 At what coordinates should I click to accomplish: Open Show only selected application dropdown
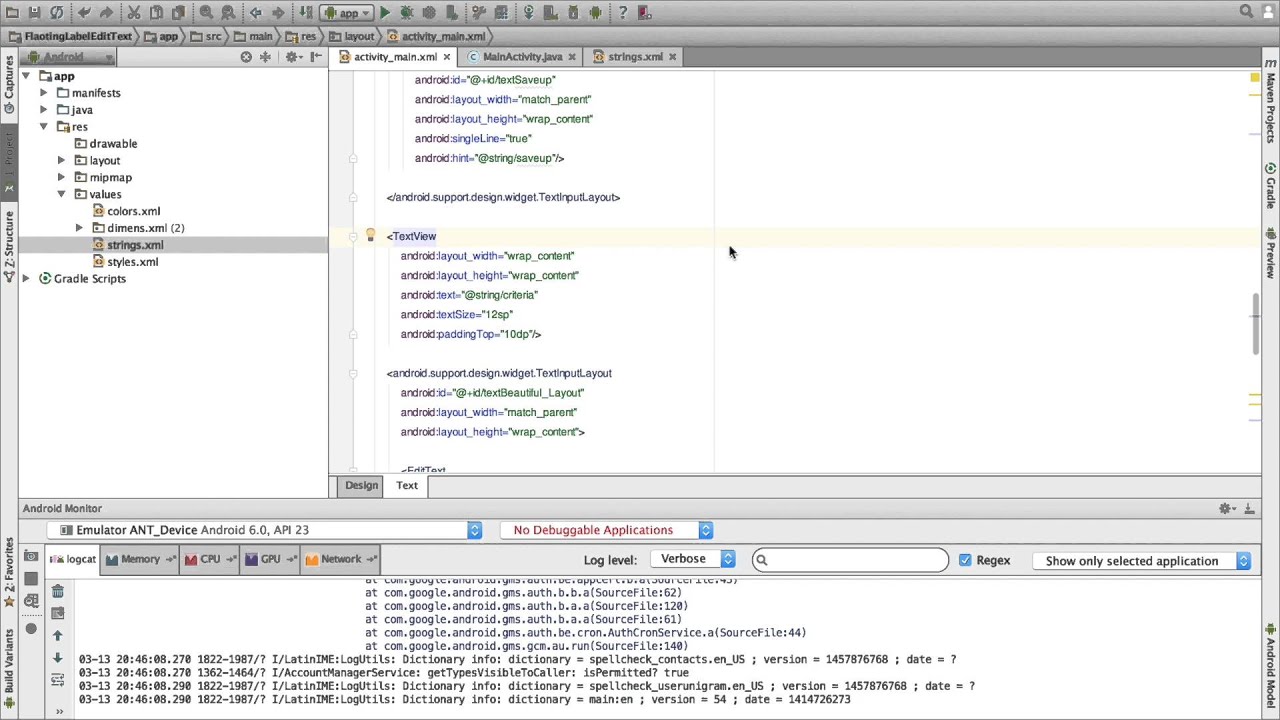click(1143, 561)
